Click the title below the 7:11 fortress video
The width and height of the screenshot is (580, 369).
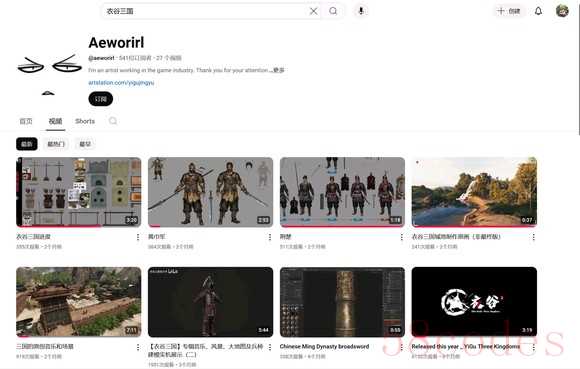(45, 346)
